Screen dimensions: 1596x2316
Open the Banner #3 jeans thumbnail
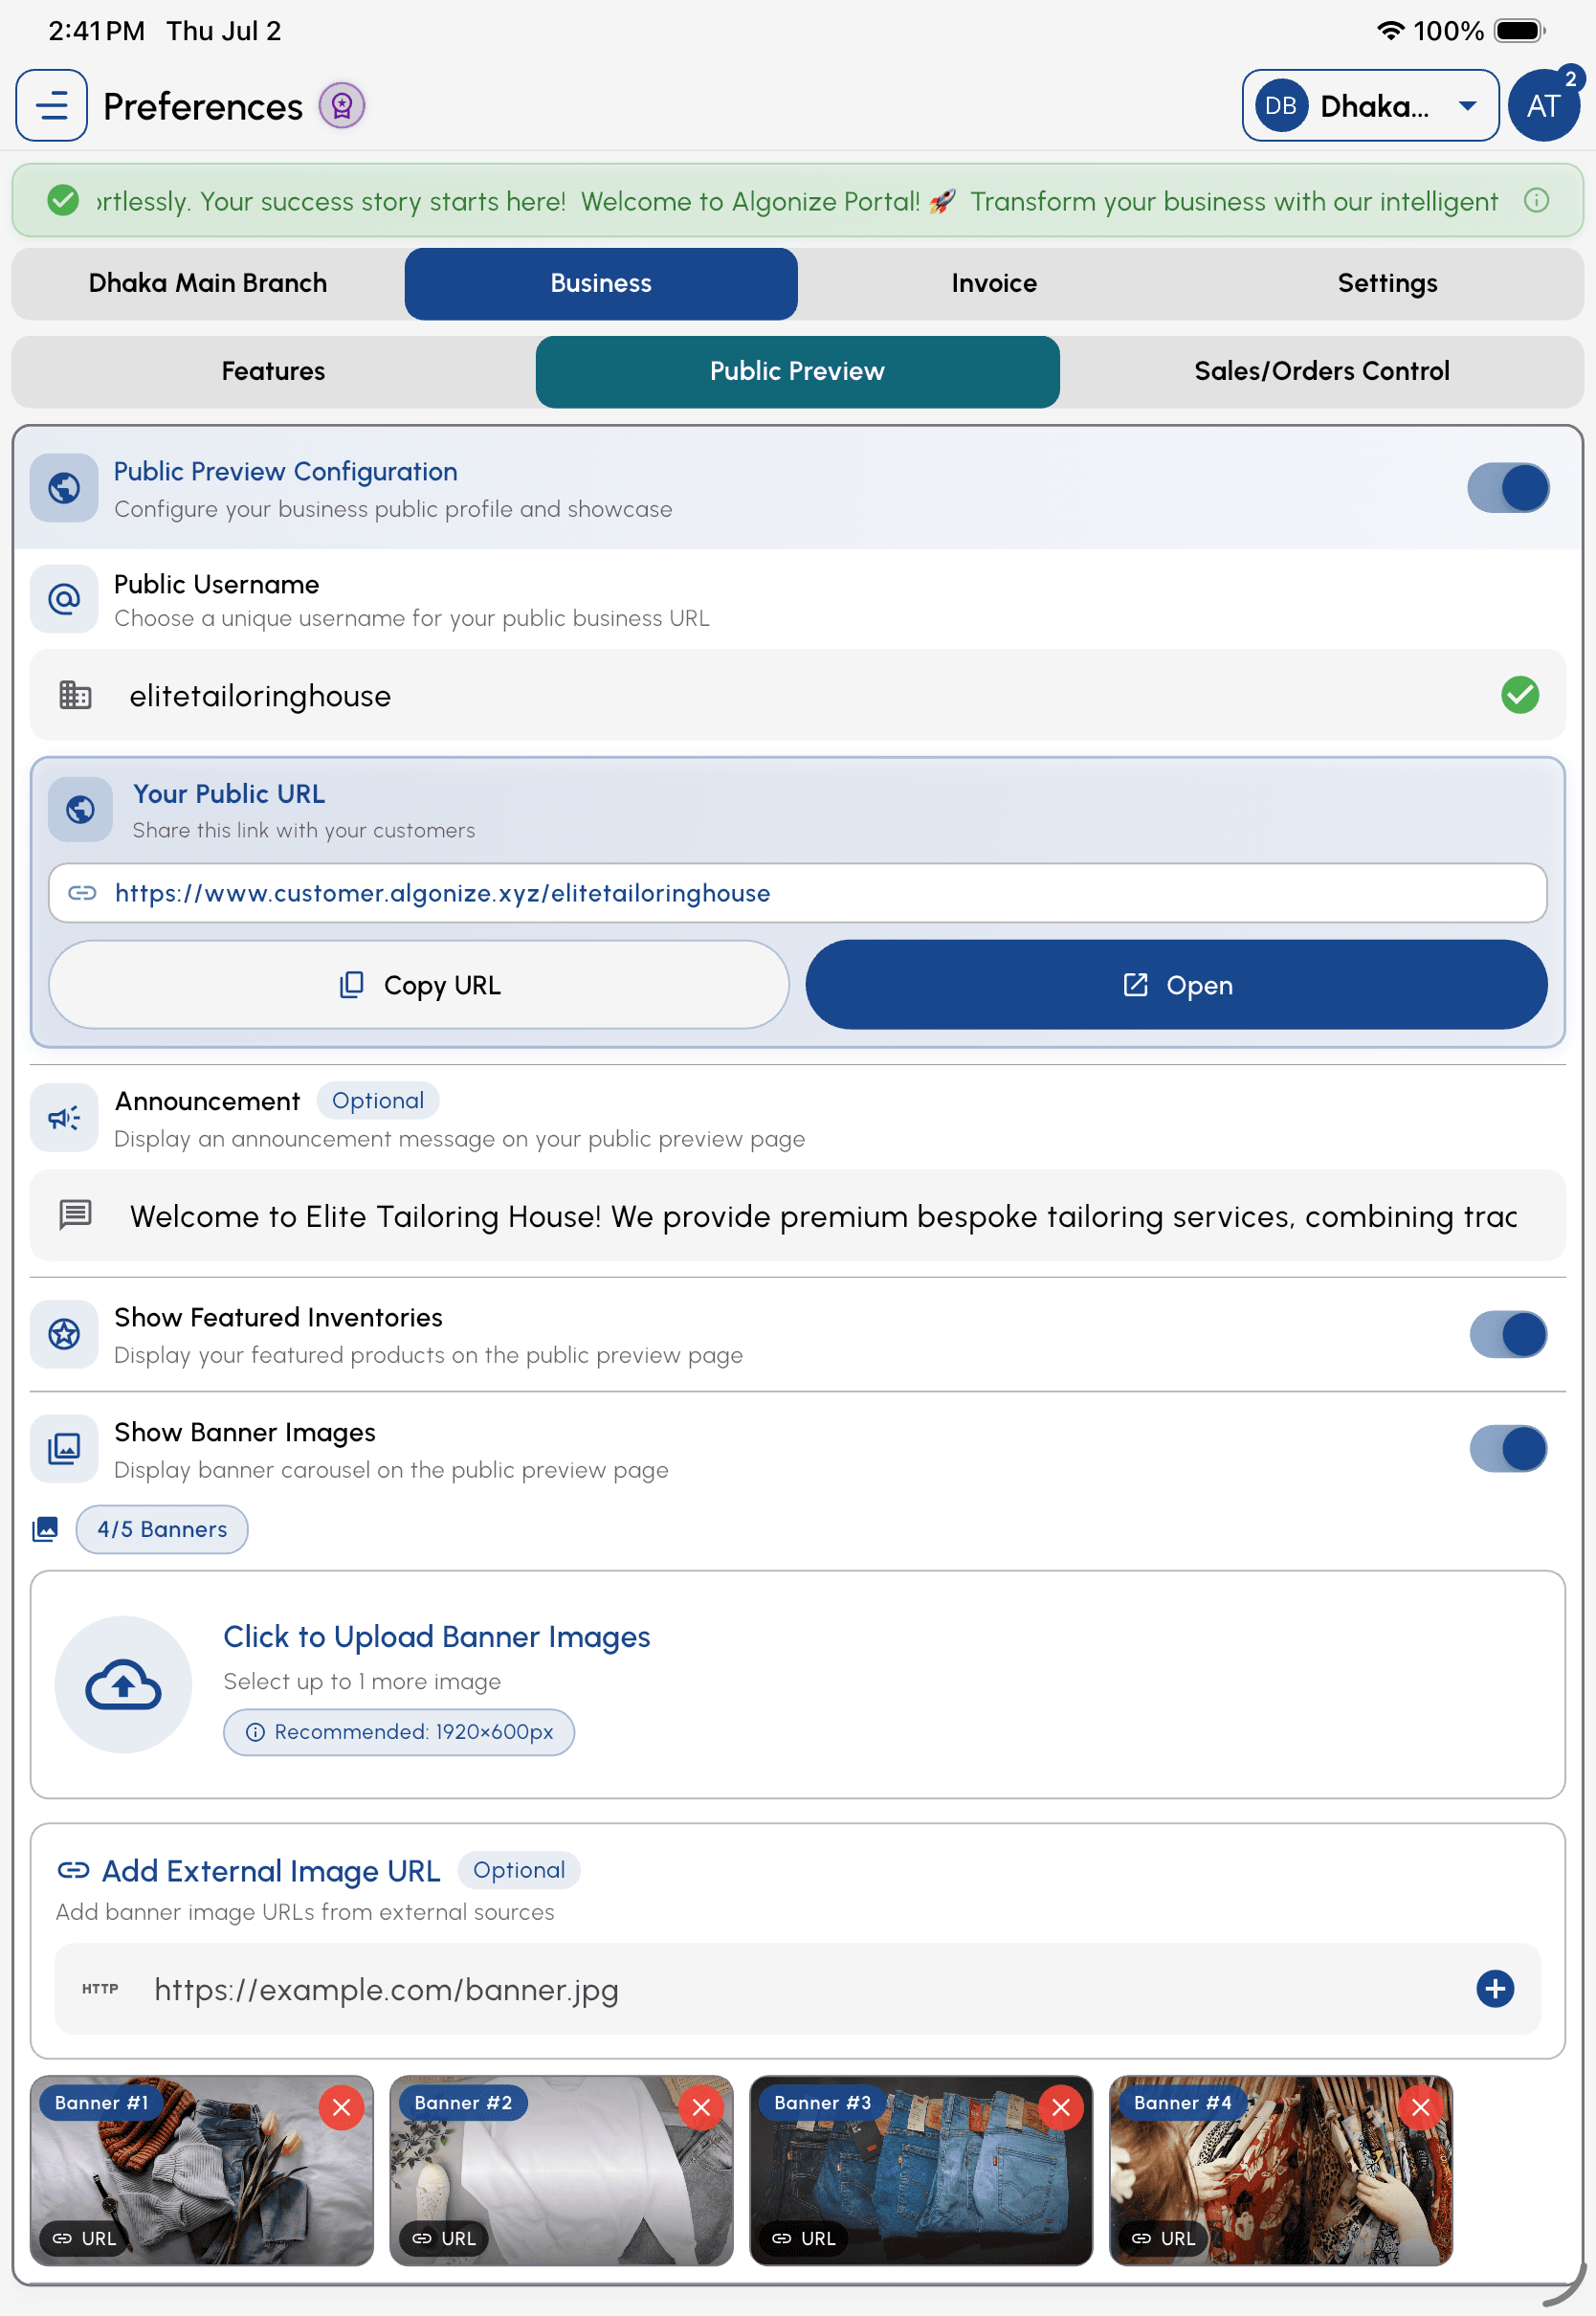click(921, 2170)
